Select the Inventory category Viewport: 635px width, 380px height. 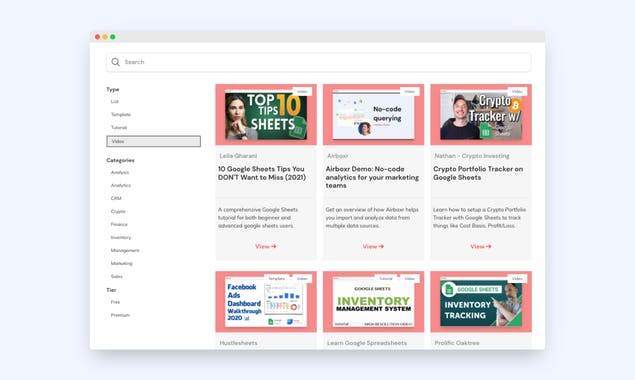coord(121,237)
